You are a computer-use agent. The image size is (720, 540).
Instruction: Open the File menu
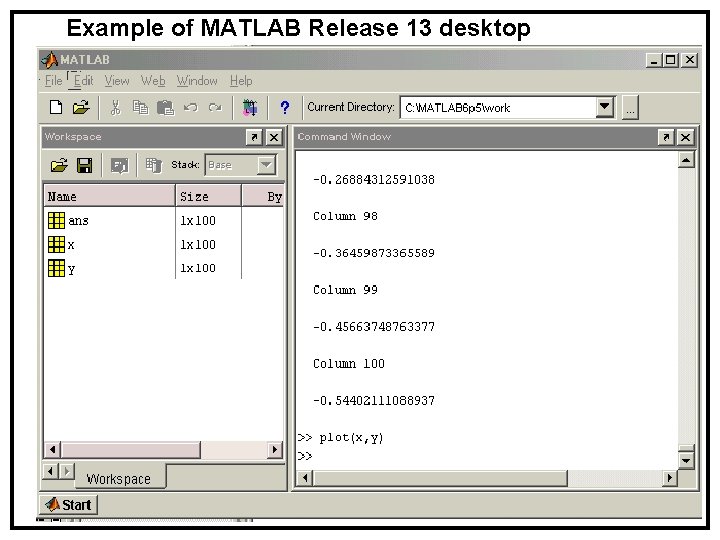pos(53,81)
